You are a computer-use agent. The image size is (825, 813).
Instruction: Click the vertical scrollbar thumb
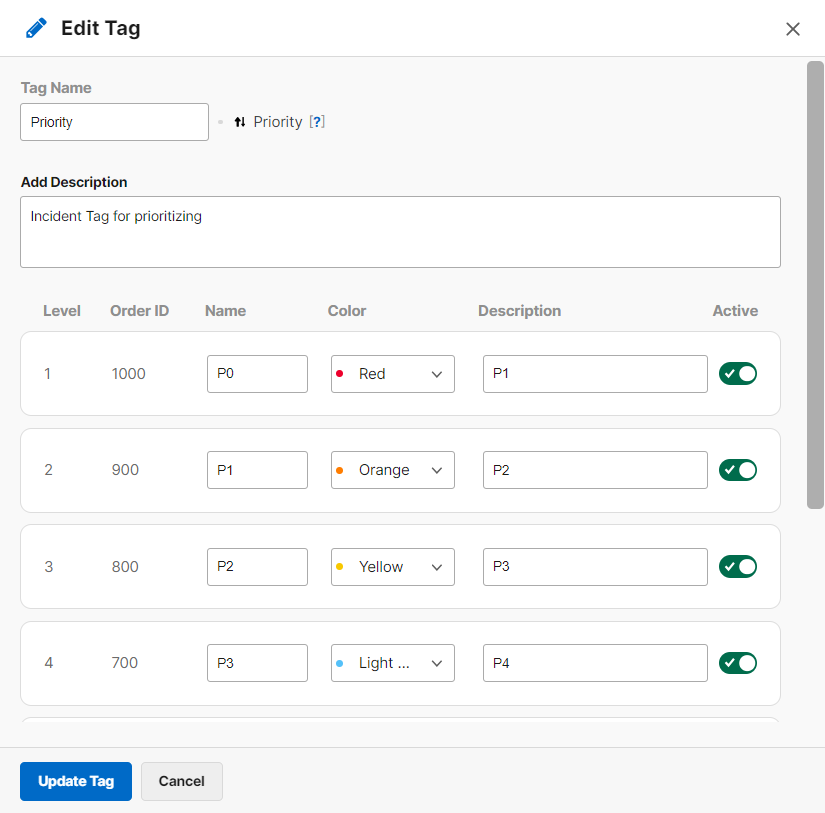click(815, 285)
